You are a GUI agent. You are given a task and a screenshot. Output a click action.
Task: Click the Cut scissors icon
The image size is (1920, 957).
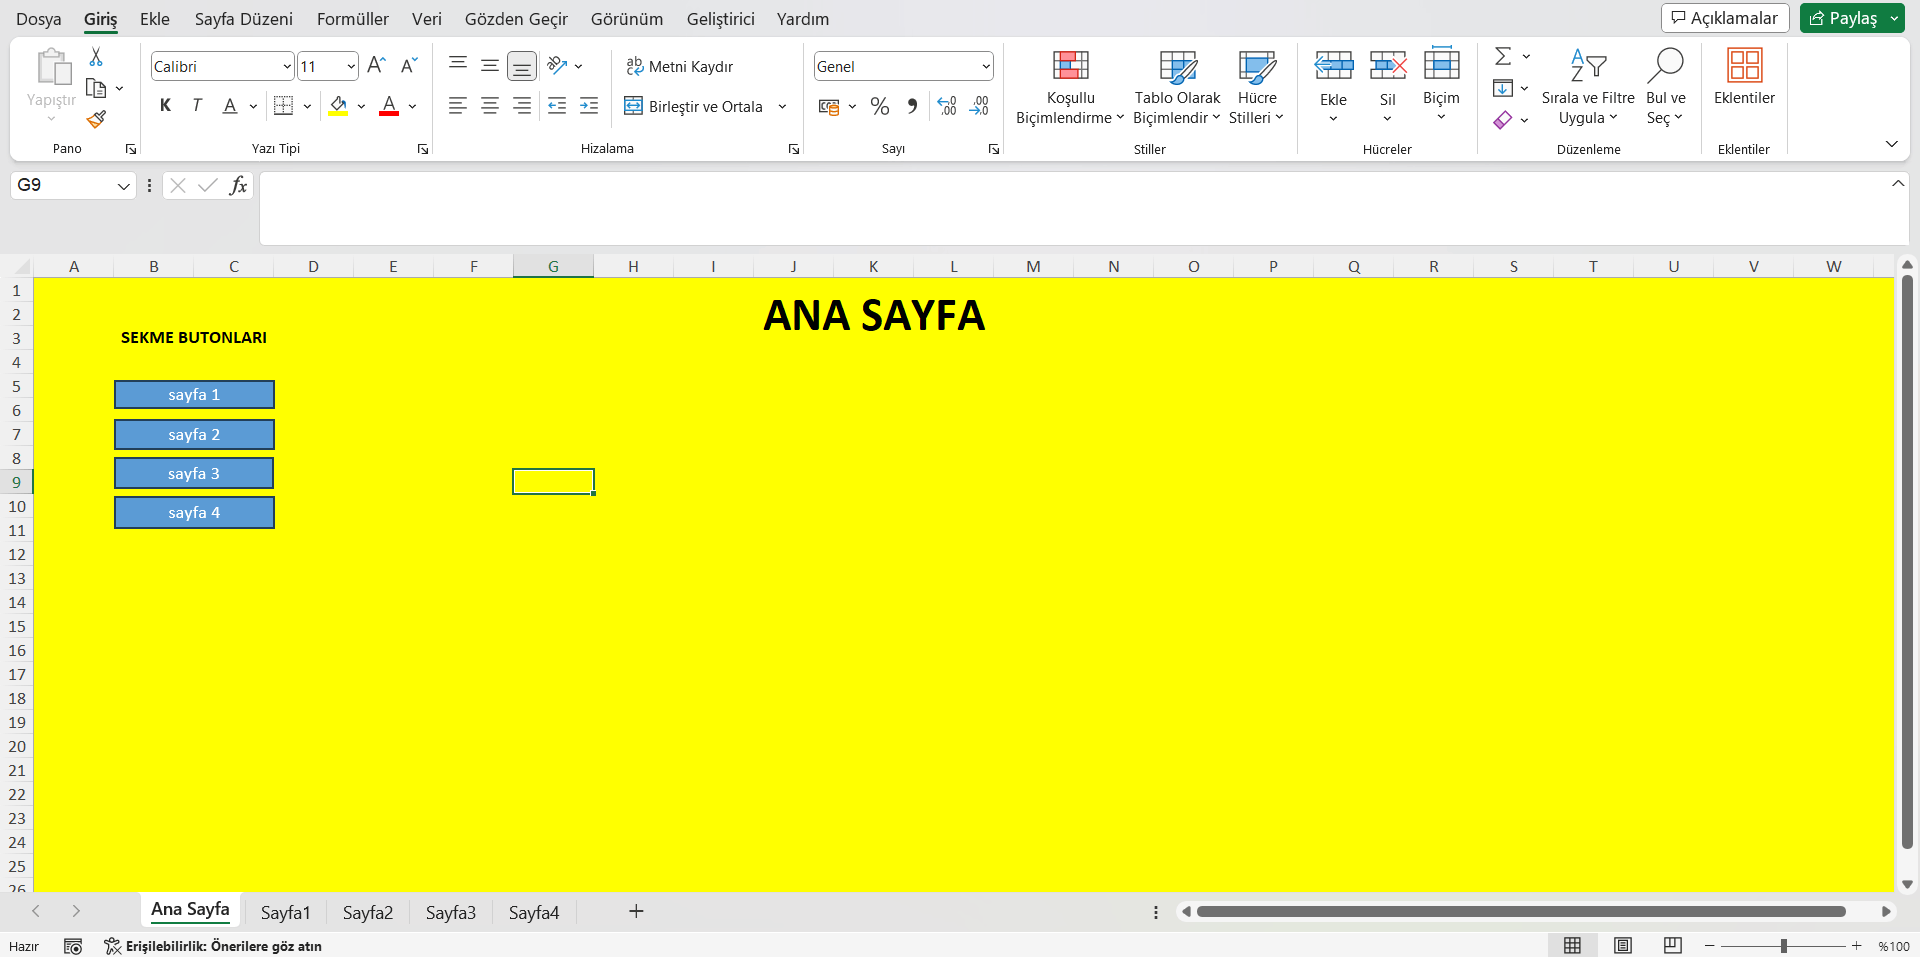click(96, 57)
